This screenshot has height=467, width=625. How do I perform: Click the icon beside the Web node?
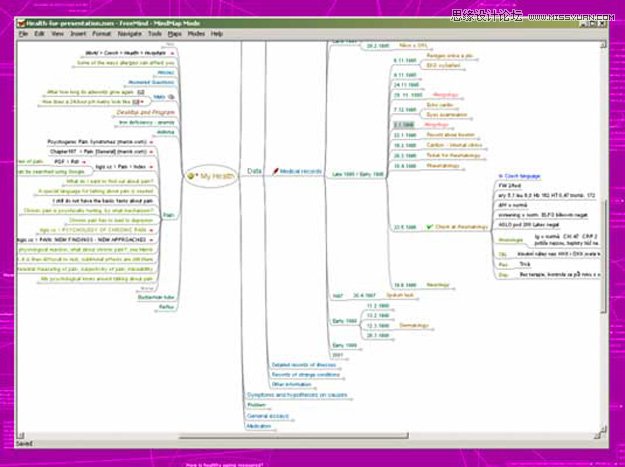point(171,97)
